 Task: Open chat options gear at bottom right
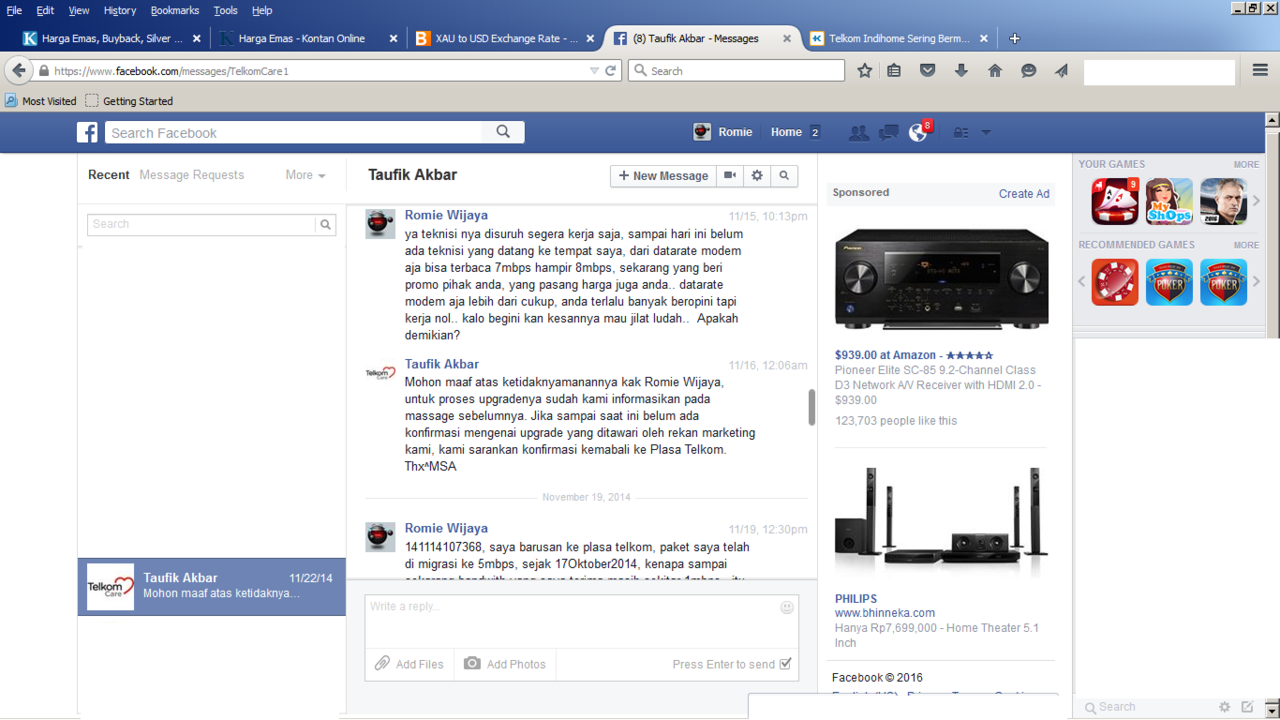pos(1225,707)
